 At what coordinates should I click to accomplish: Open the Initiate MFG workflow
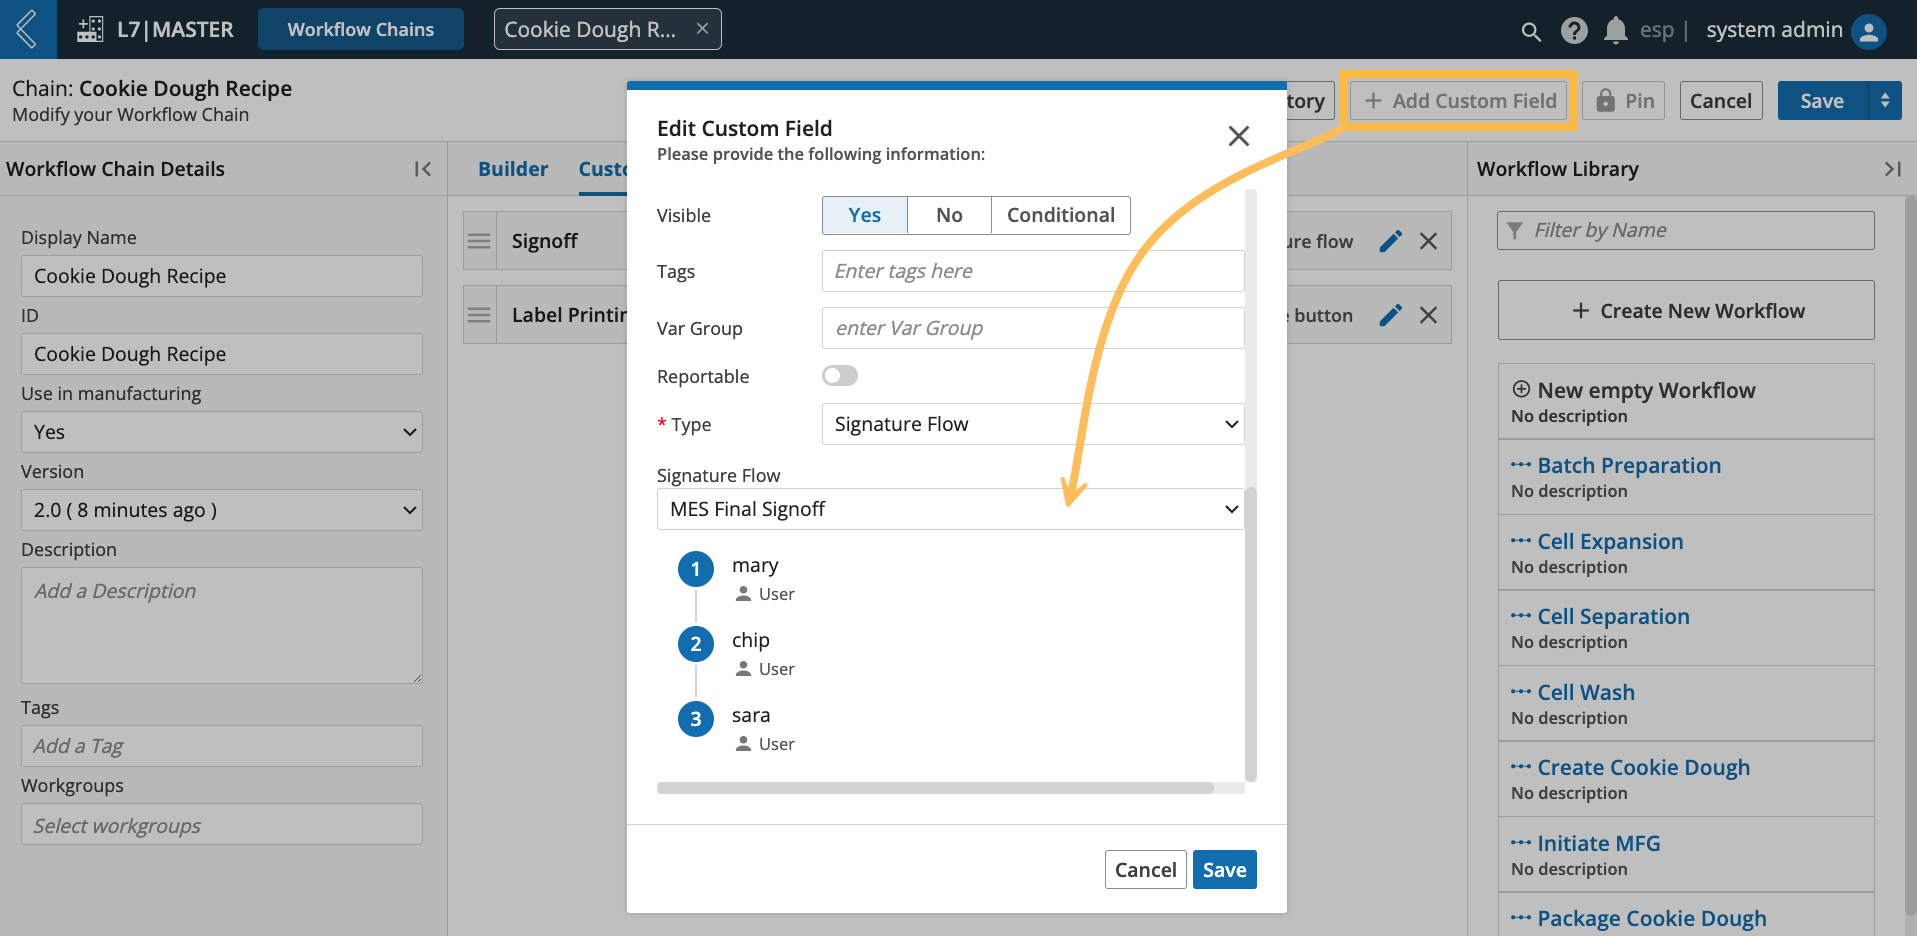tap(1599, 843)
